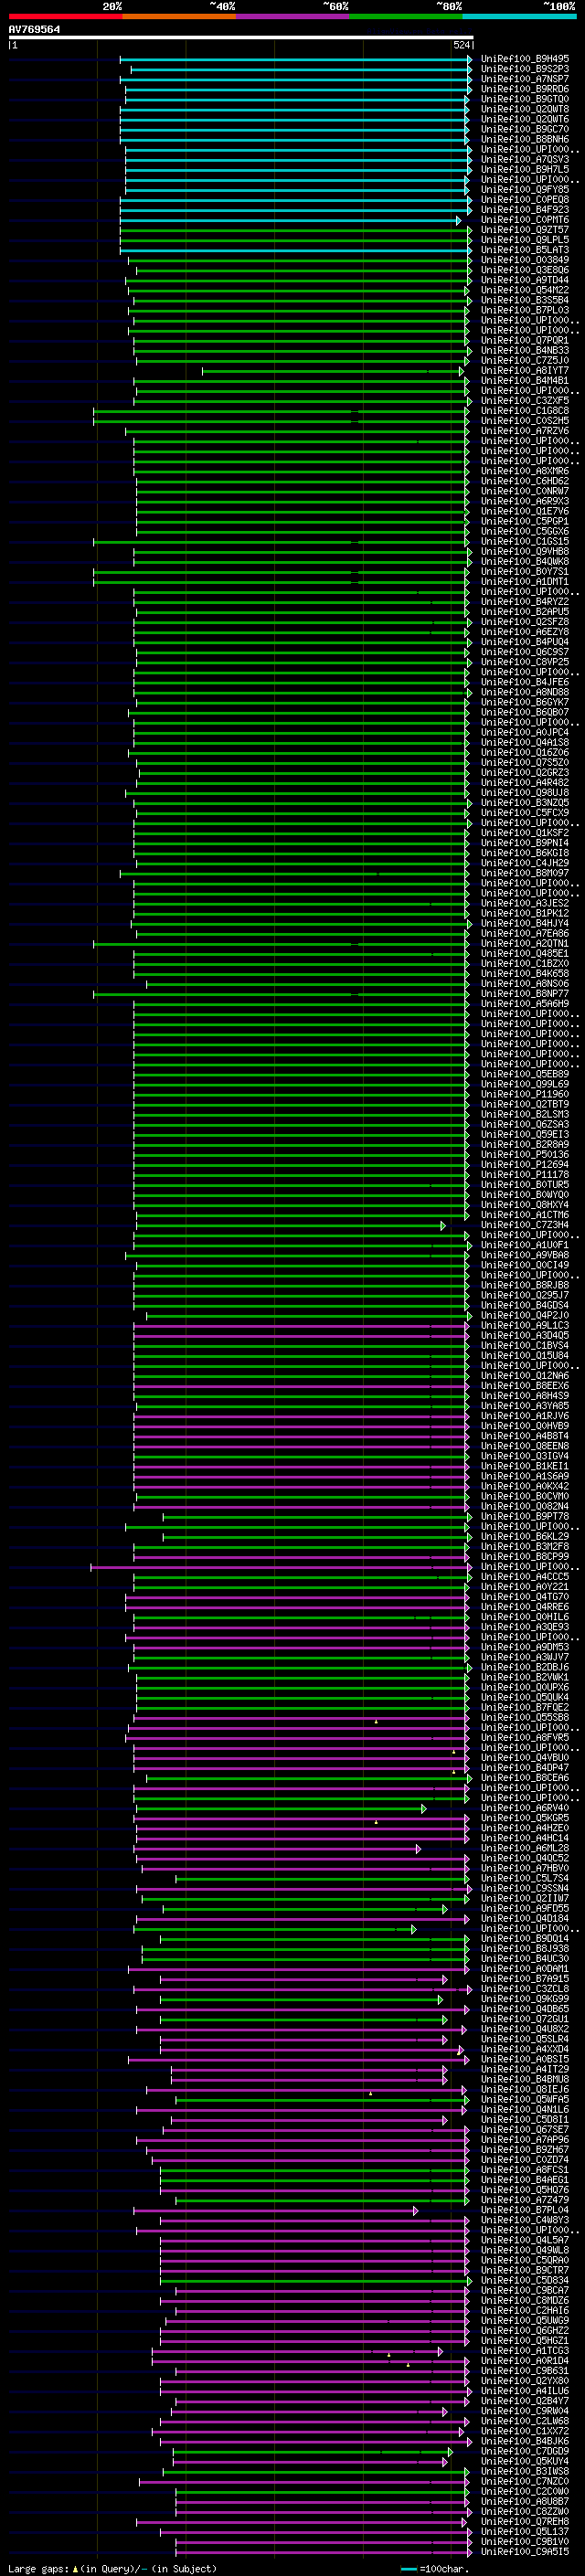The height and width of the screenshot is (2576, 585).
Task: Select the UniRef100_B1KEI1 label
Action: pyautogui.click(x=524, y=1466)
